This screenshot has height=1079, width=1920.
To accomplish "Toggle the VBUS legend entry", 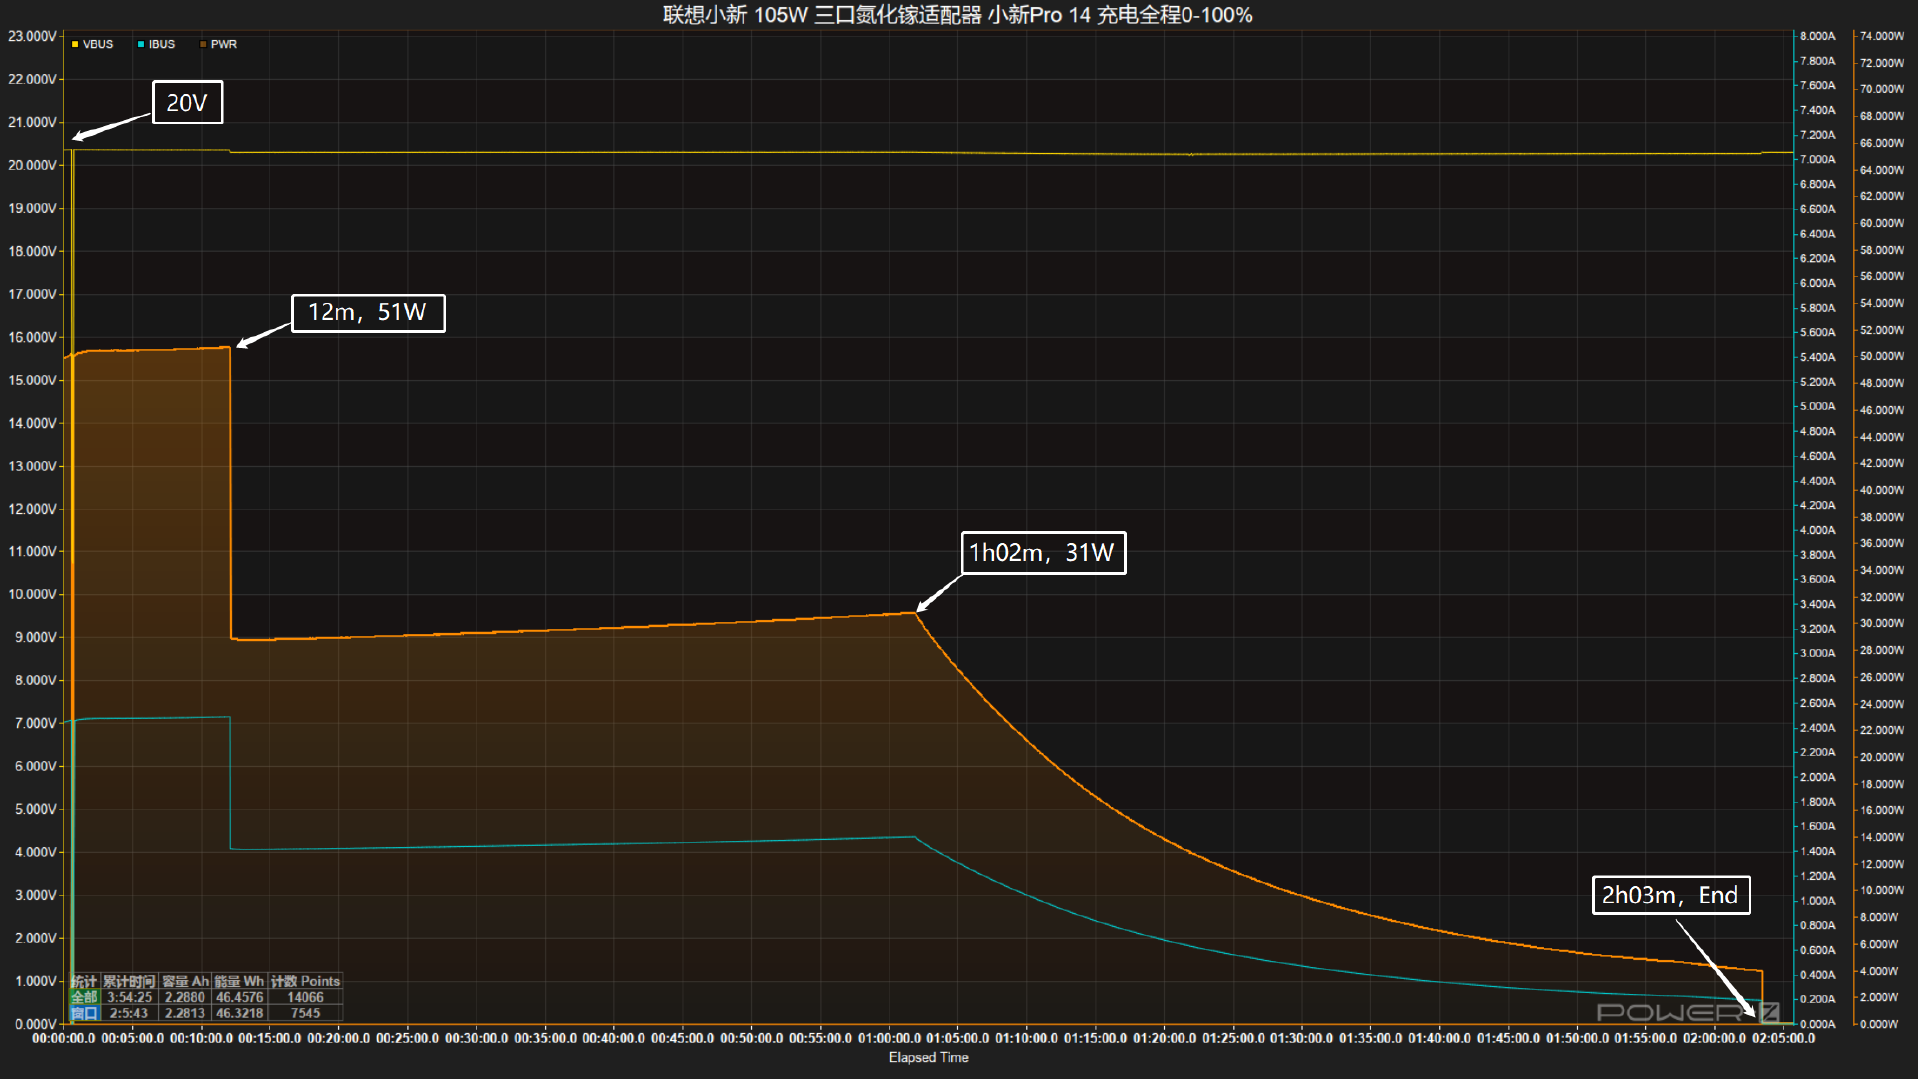I will [x=93, y=44].
